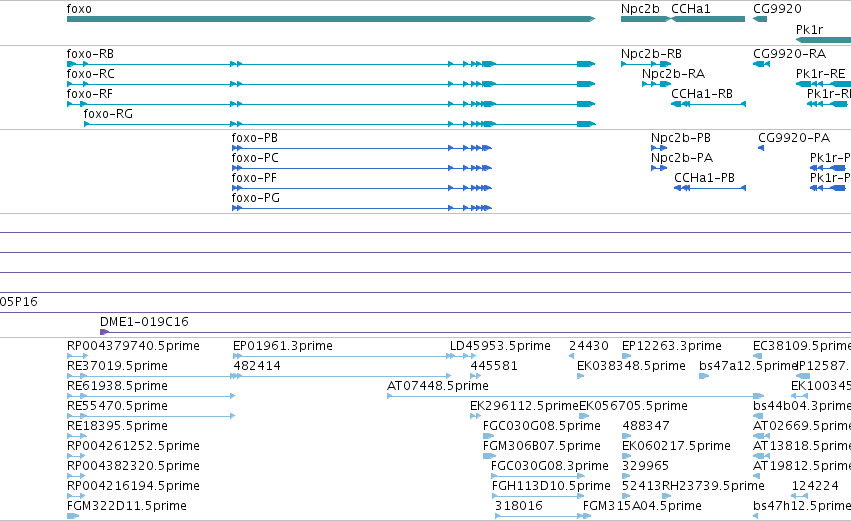Click the CCHa1 gene bar glyph

(x=708, y=19)
